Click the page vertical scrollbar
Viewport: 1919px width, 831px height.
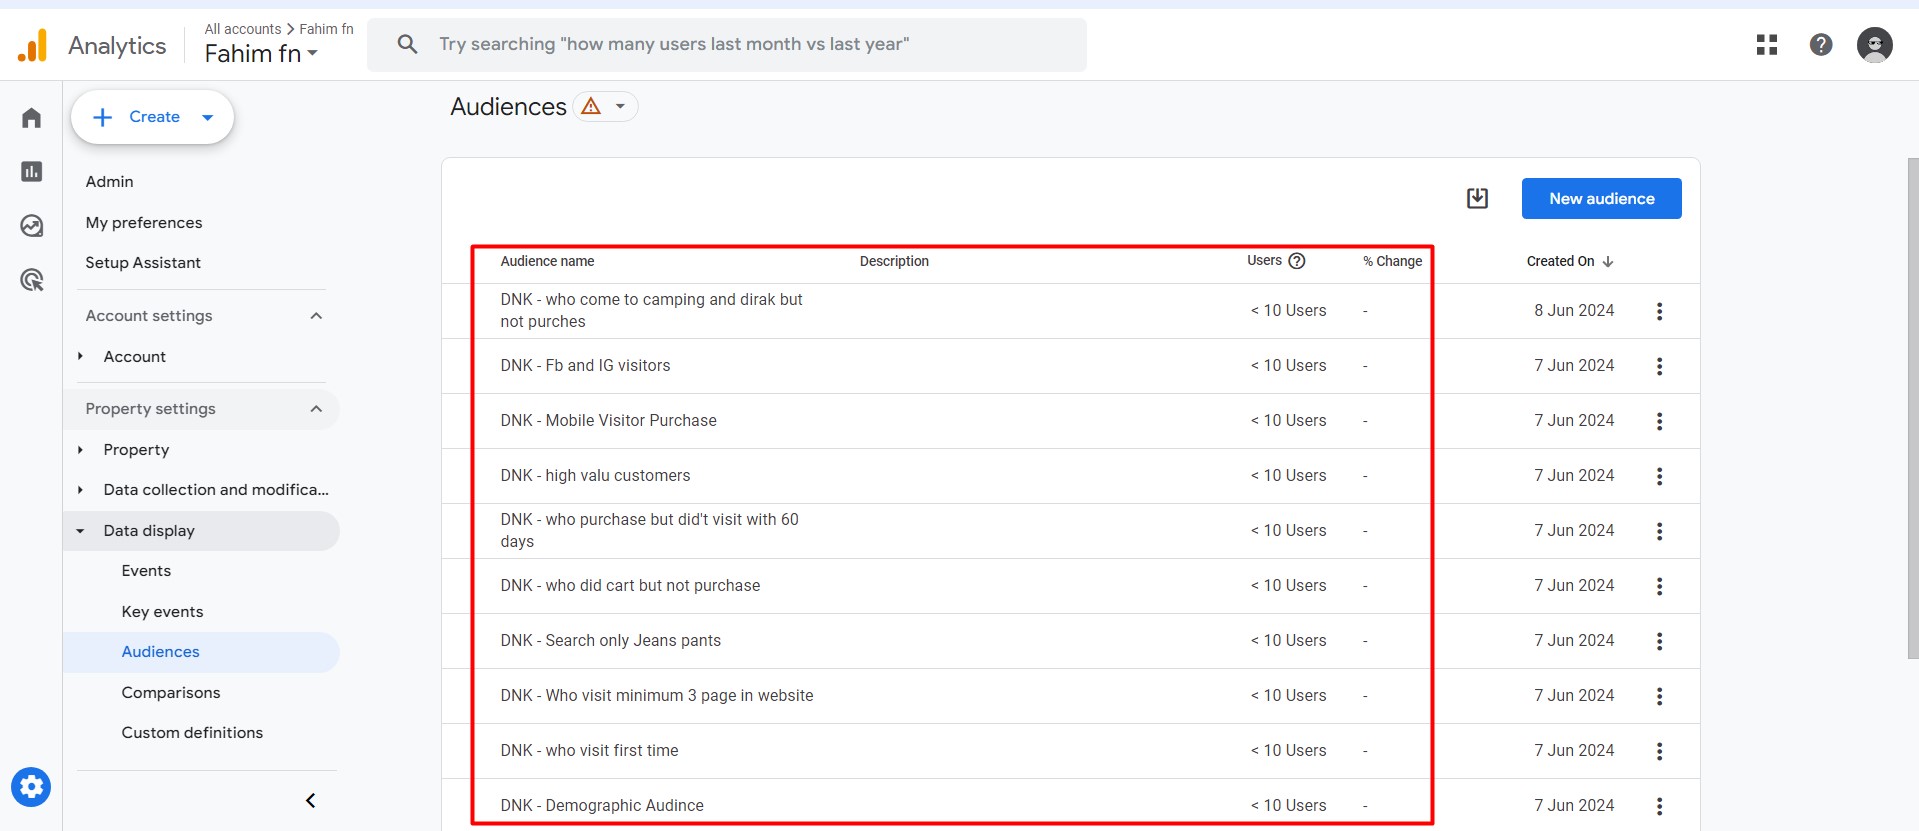click(1912, 408)
